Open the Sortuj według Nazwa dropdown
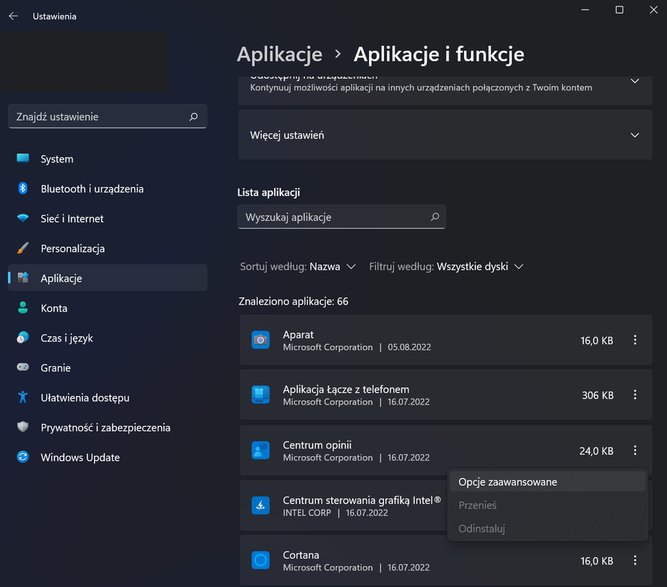 (x=298, y=267)
